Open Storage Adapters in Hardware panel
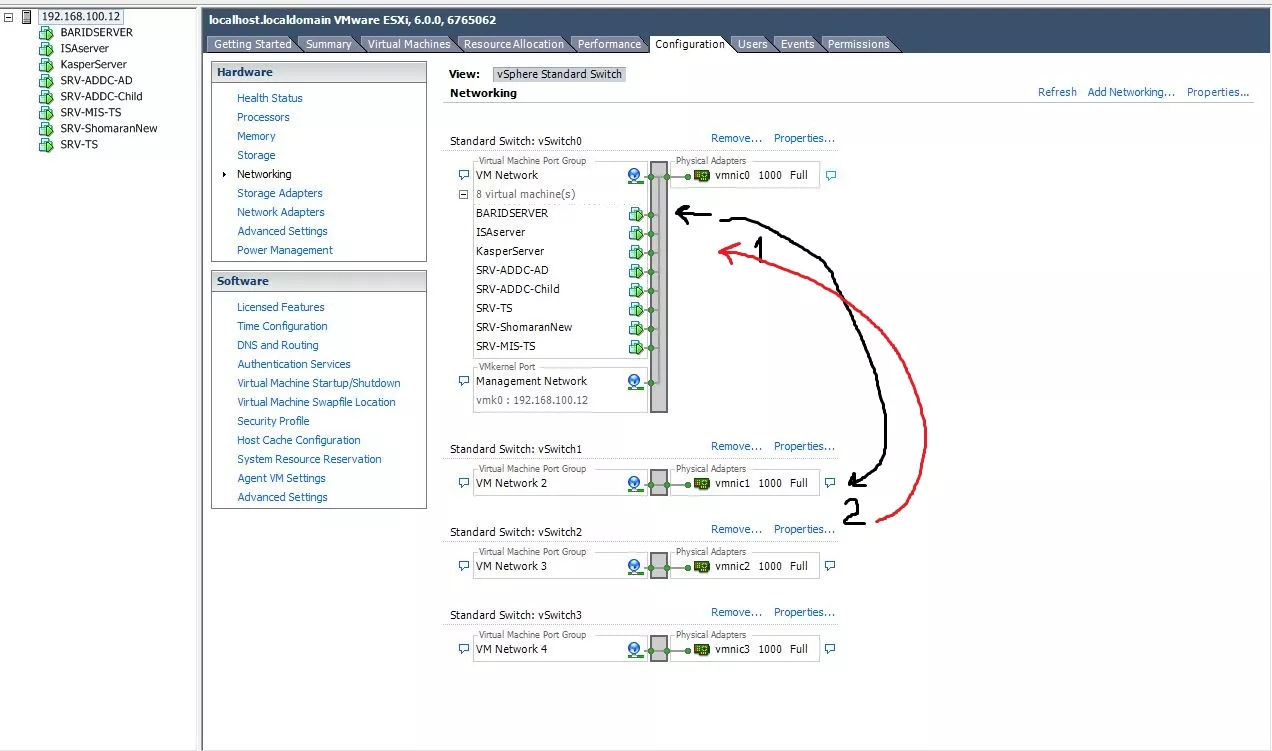 280,193
